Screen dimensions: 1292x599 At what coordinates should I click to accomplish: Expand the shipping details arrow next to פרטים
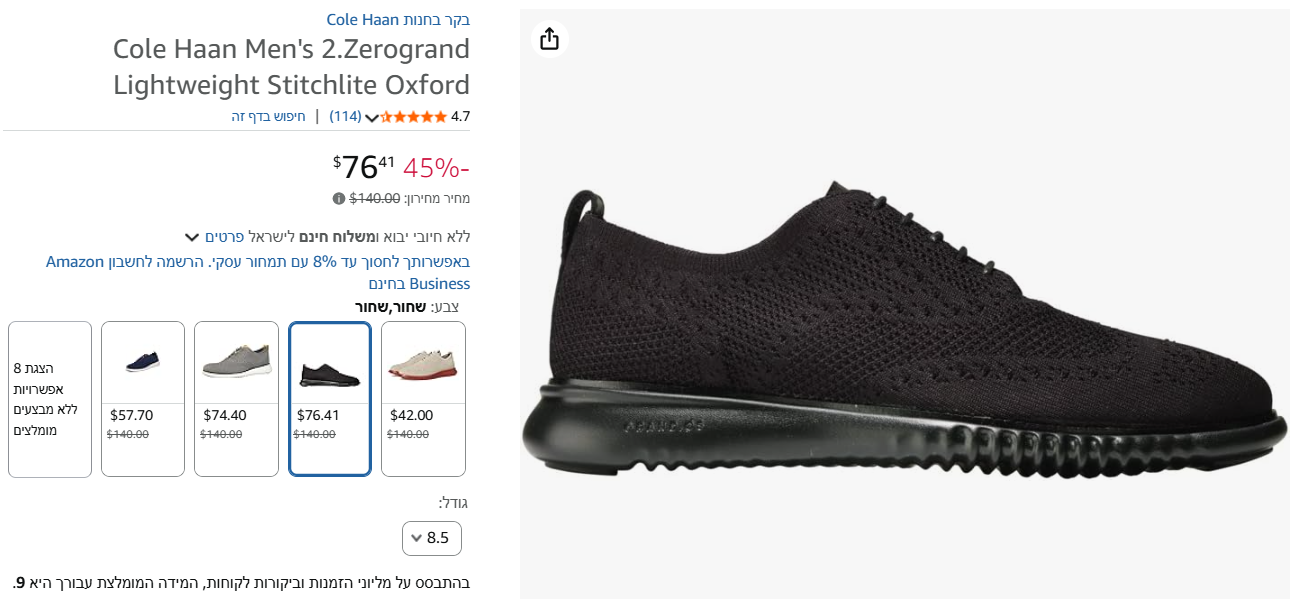pyautogui.click(x=192, y=237)
